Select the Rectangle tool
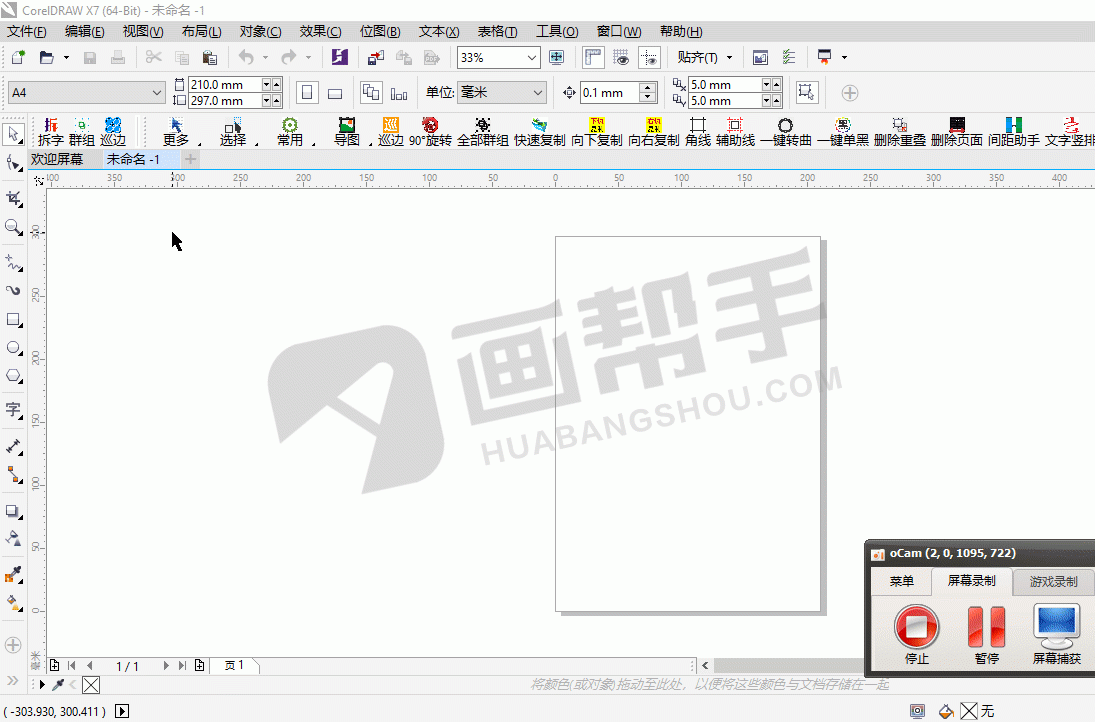Screen dimensions: 1095x722 point(13,320)
